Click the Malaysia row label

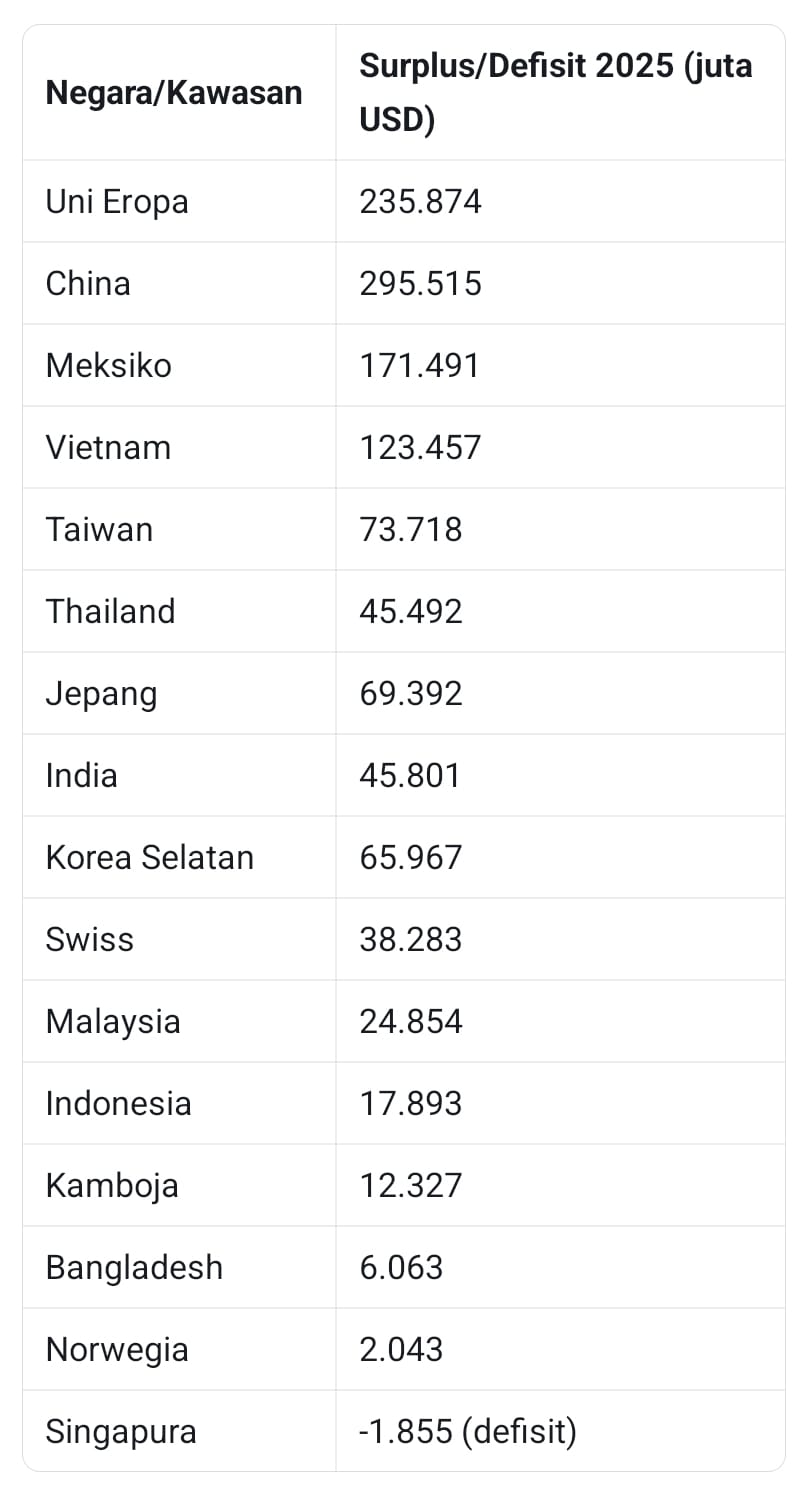point(113,1022)
